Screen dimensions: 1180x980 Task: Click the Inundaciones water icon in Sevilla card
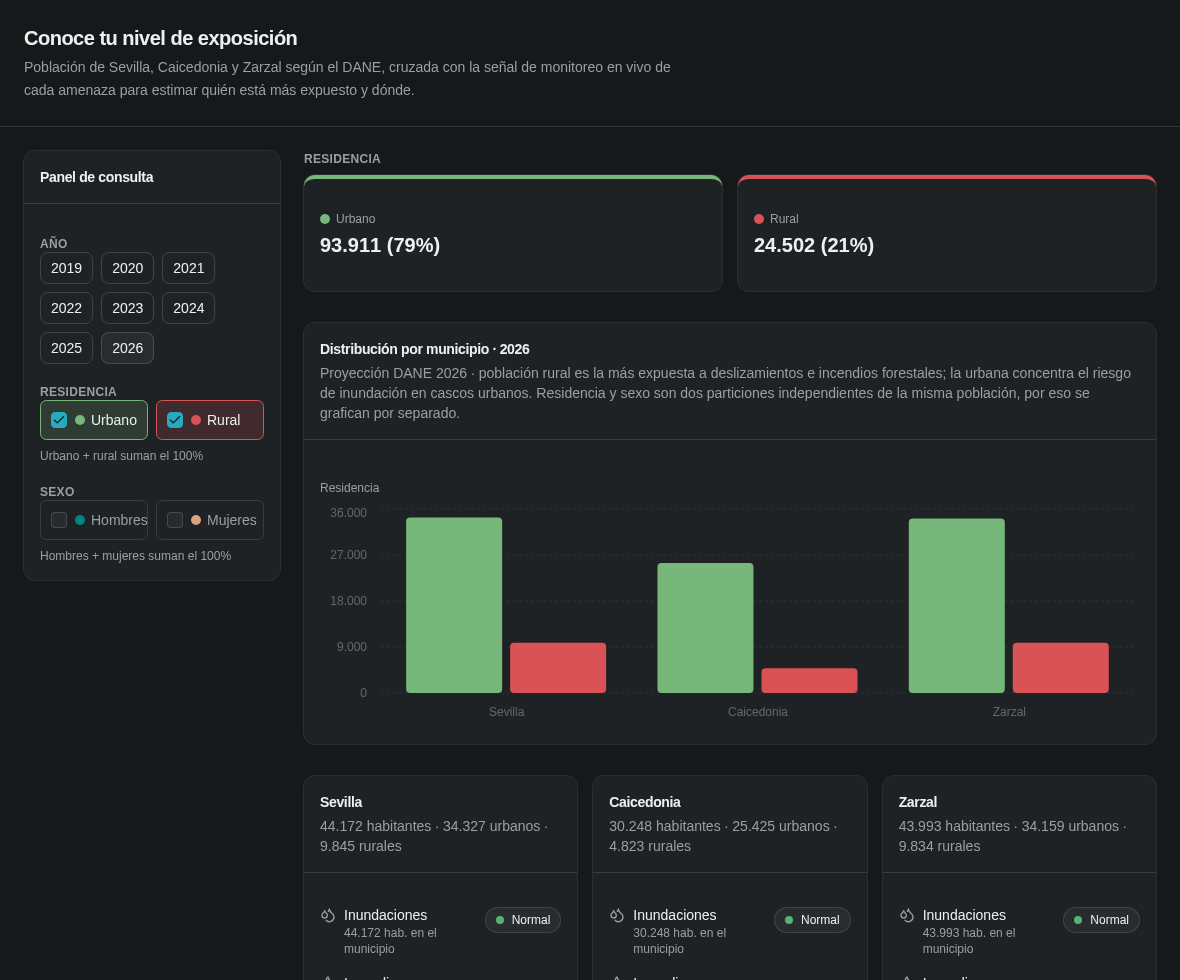327,915
